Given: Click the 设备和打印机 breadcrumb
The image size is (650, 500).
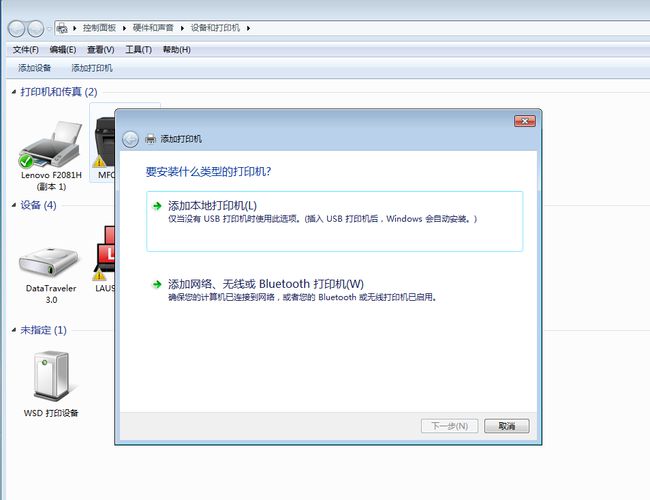Looking at the screenshot, I should tap(215, 28).
